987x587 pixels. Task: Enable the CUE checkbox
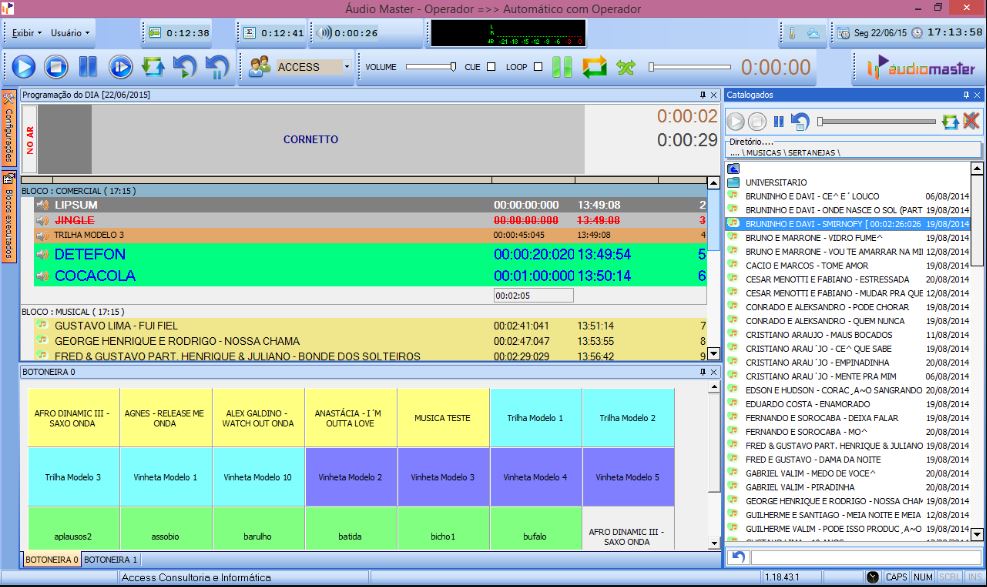[x=490, y=67]
